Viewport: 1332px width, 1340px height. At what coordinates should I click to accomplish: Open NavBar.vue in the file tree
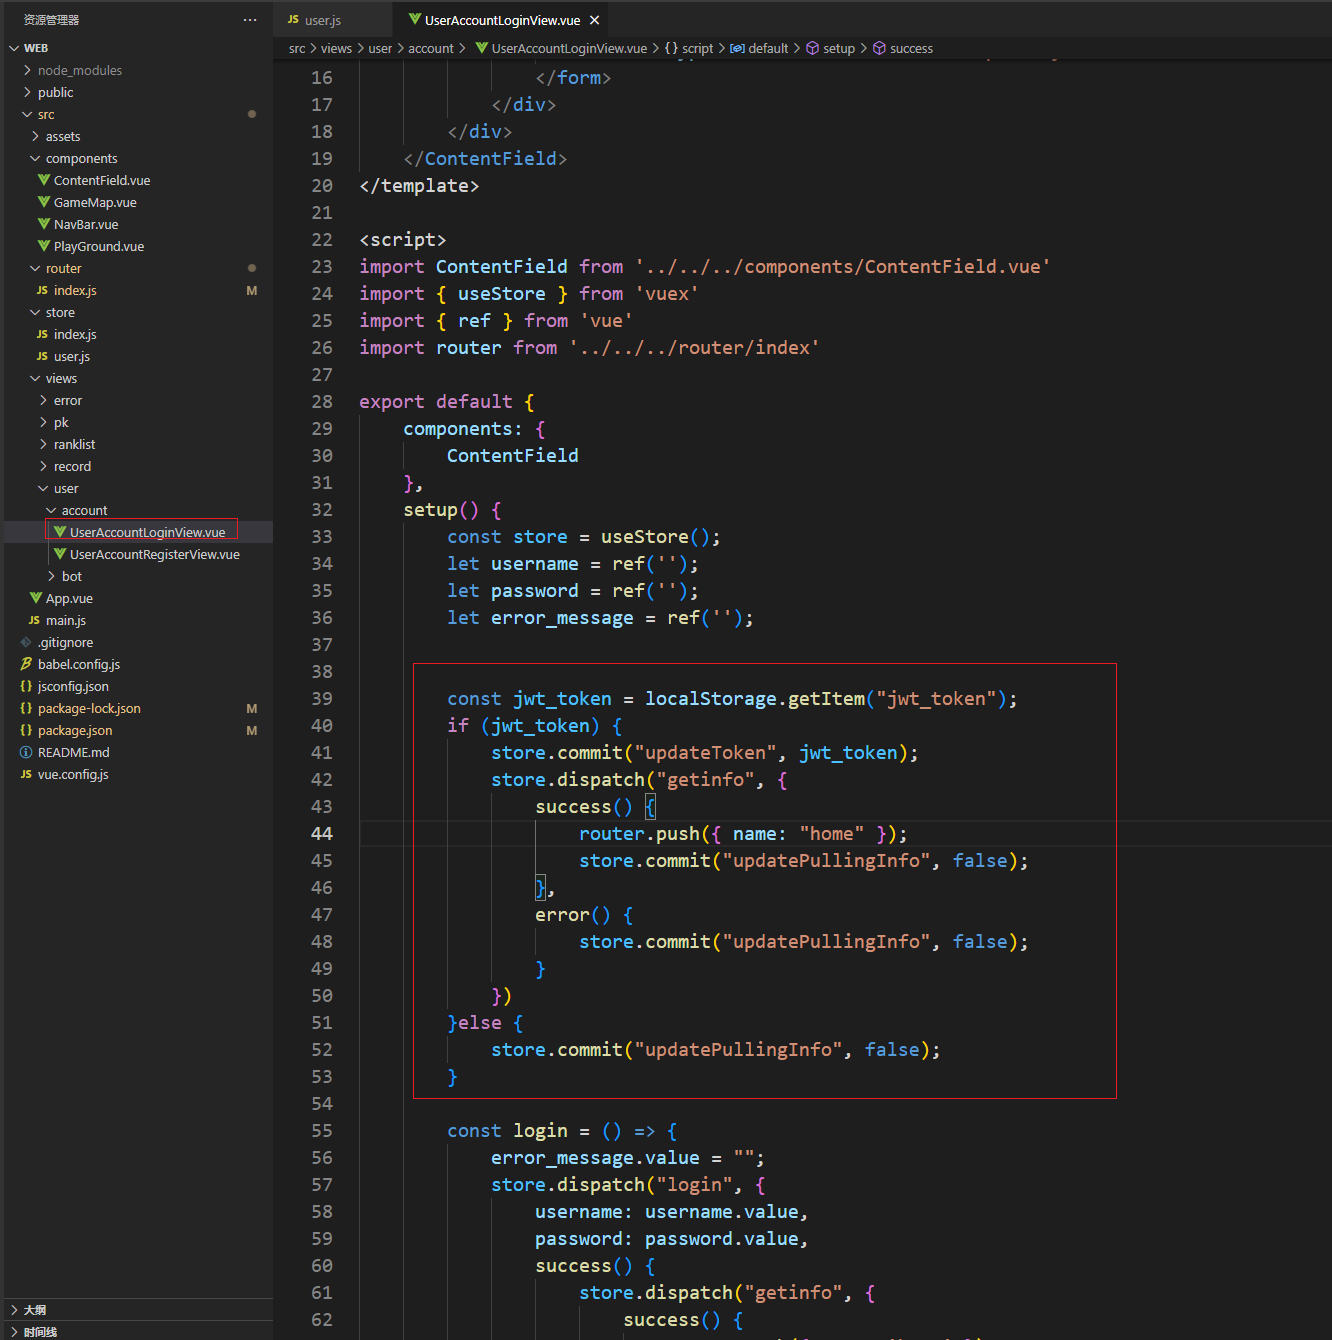click(x=137, y=224)
